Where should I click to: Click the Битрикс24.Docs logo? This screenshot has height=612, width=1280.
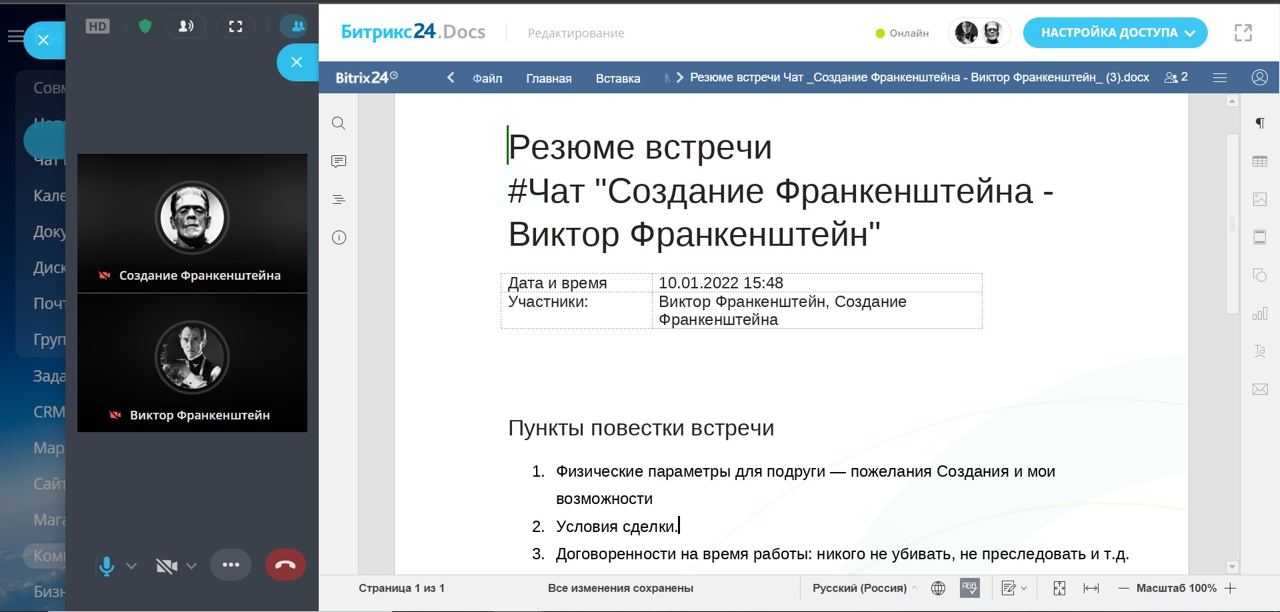[x=413, y=32]
